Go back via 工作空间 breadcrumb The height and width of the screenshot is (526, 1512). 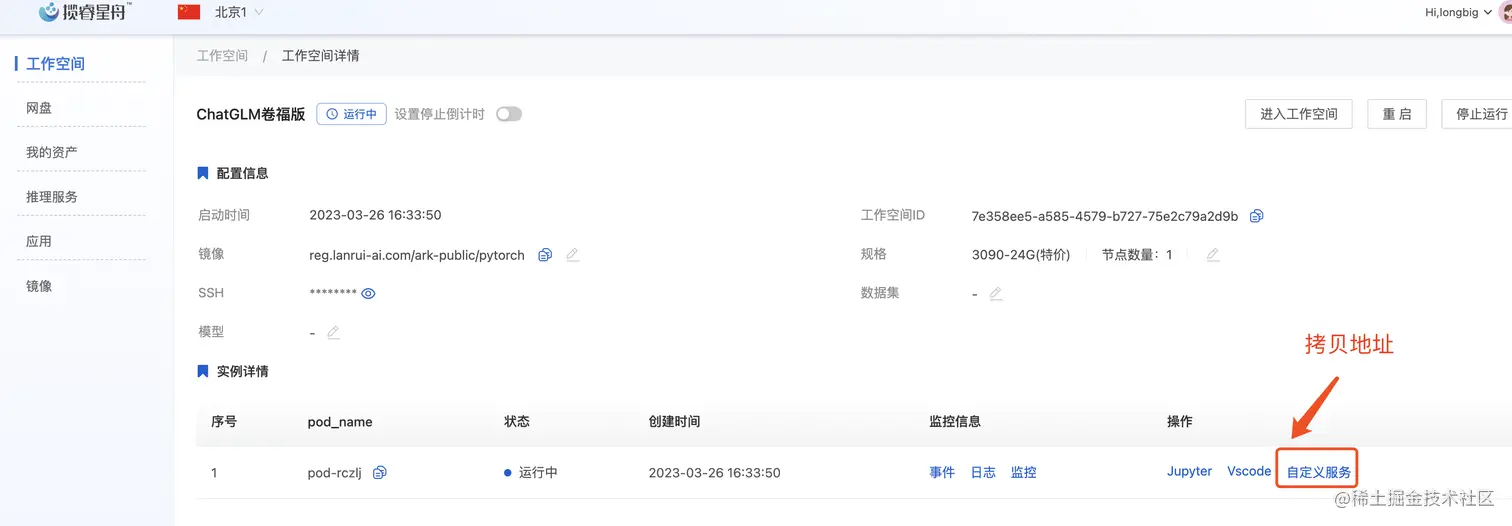pyautogui.click(x=222, y=56)
